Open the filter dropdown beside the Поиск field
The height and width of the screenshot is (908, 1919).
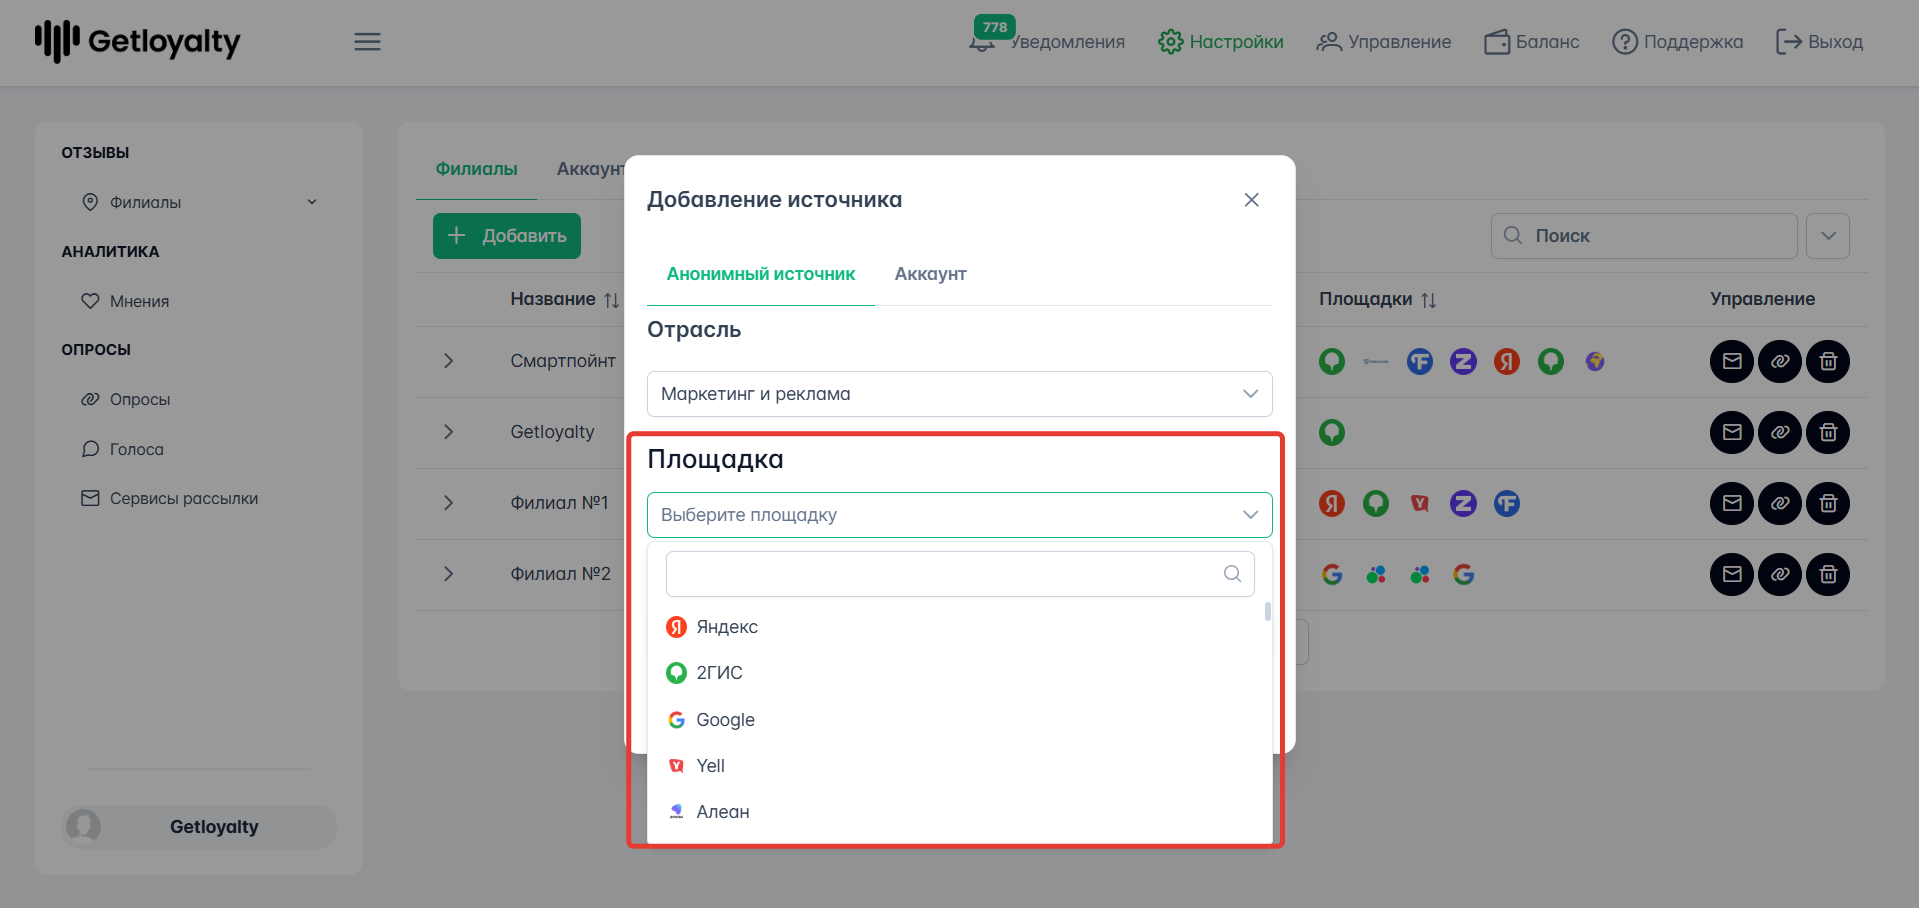[x=1828, y=236]
